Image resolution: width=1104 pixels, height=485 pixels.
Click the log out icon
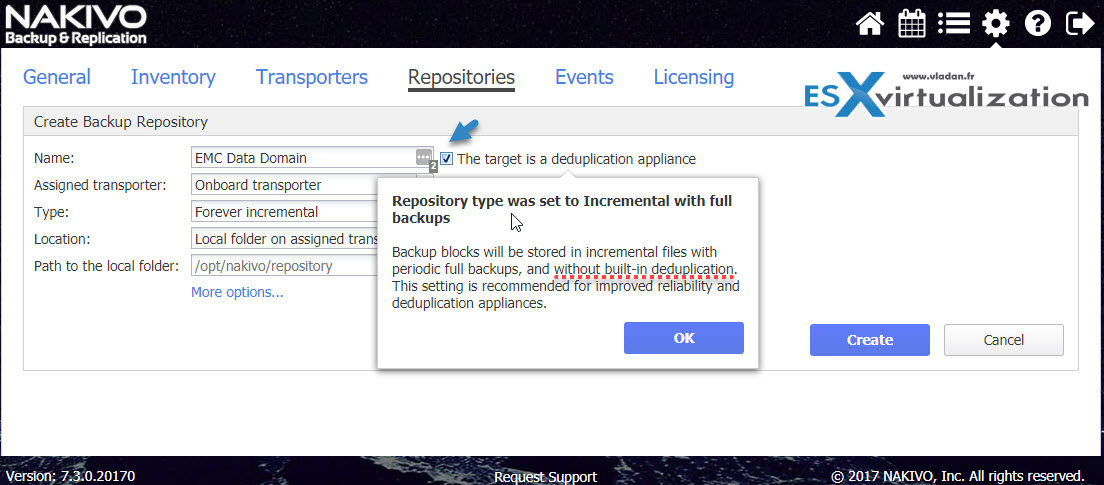1080,24
